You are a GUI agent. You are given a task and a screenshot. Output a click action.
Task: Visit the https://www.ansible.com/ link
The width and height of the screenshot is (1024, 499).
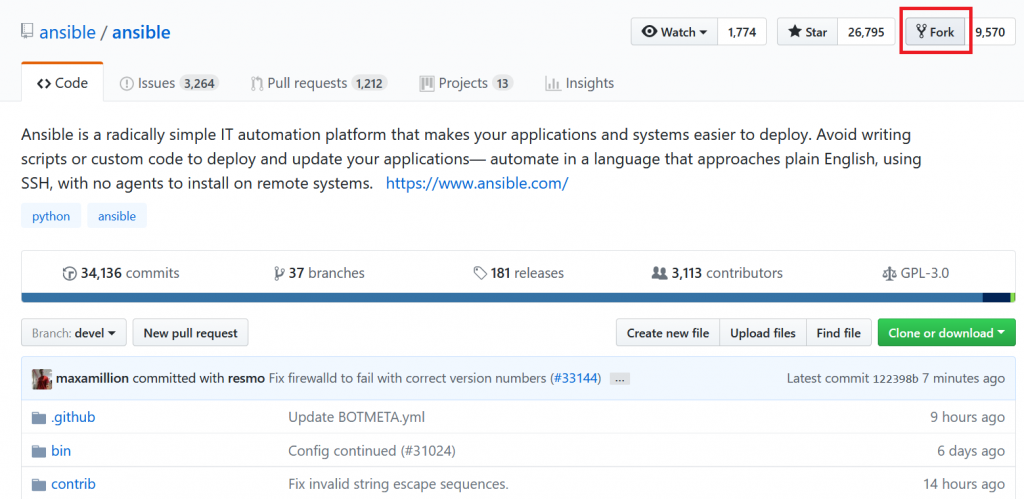477,184
